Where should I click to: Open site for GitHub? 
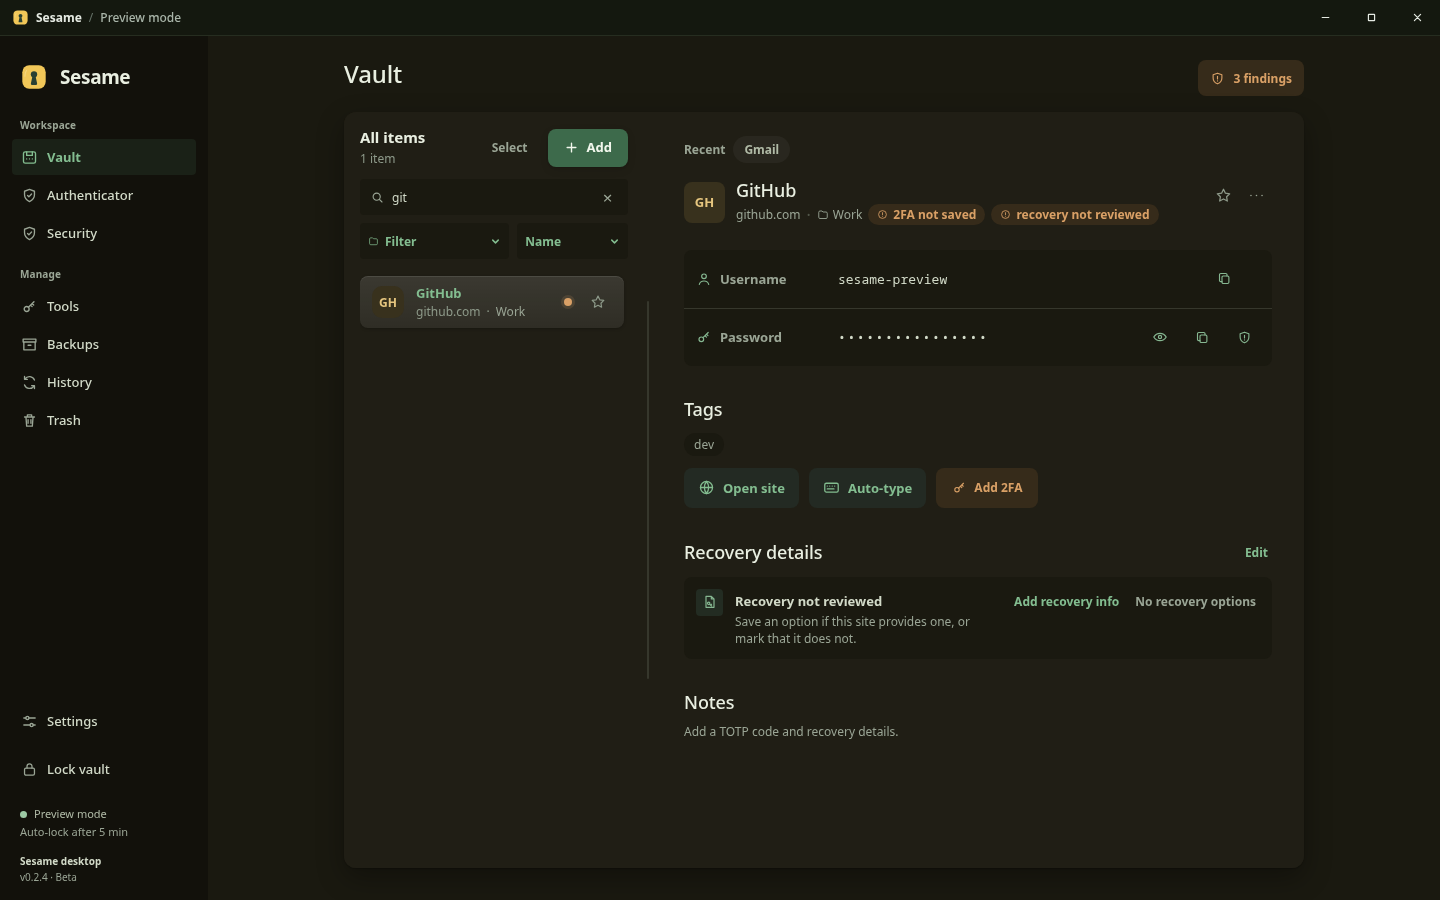point(741,488)
